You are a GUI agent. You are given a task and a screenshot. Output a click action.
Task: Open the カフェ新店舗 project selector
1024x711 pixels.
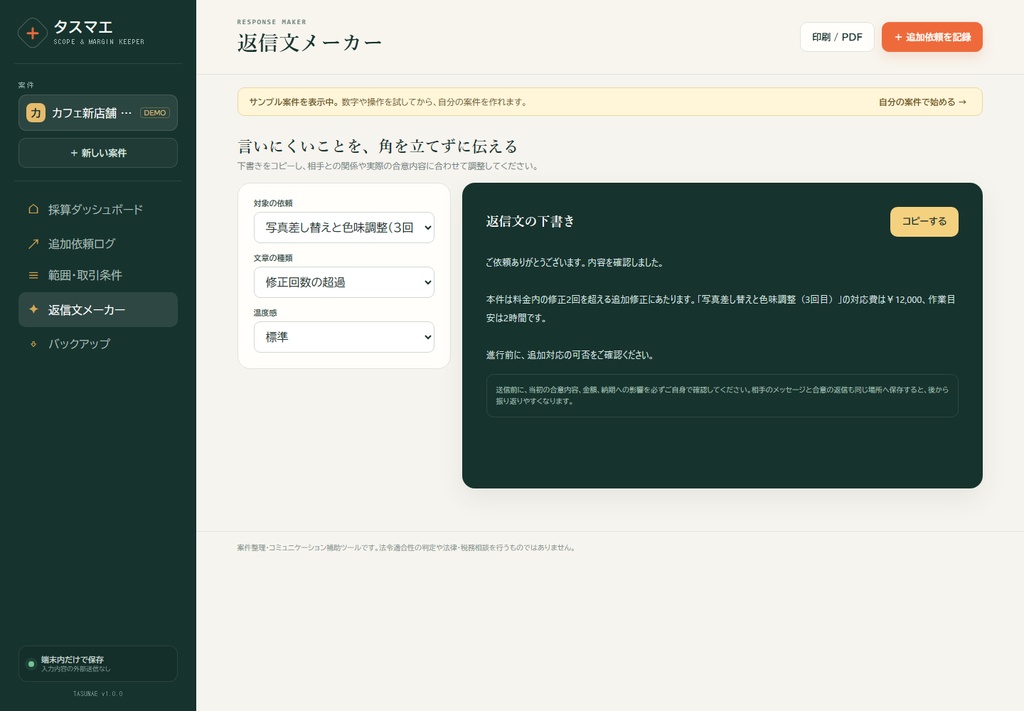click(x=98, y=113)
